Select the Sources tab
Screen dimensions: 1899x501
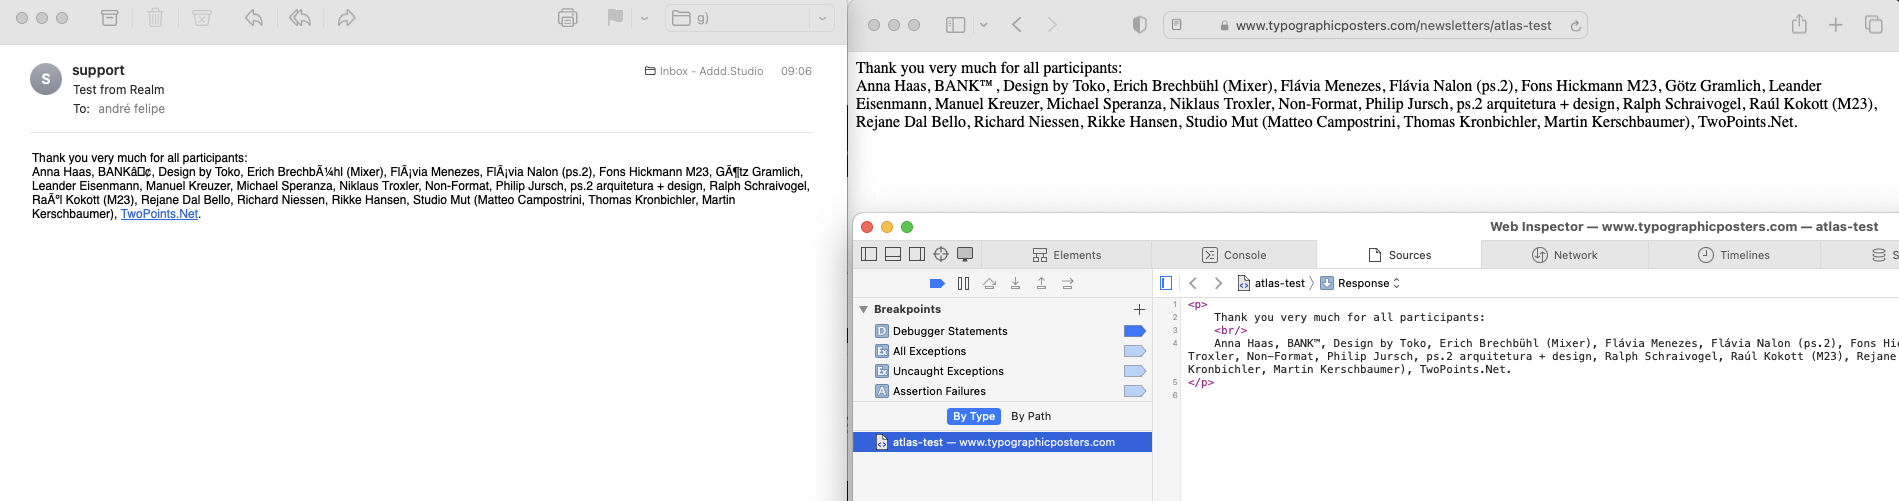[x=1399, y=255]
